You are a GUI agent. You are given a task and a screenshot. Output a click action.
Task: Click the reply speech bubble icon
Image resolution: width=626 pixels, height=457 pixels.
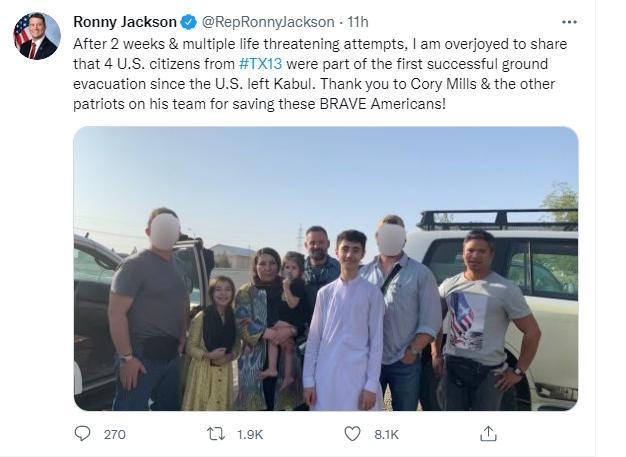pos(83,433)
